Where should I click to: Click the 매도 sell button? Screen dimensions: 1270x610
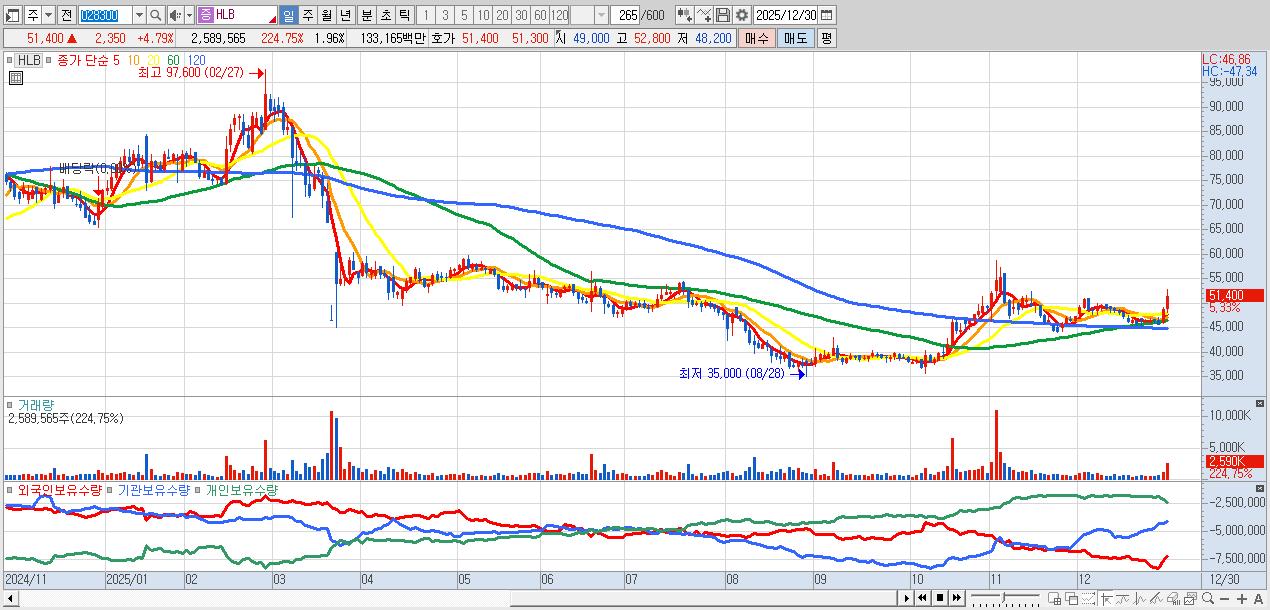click(795, 38)
